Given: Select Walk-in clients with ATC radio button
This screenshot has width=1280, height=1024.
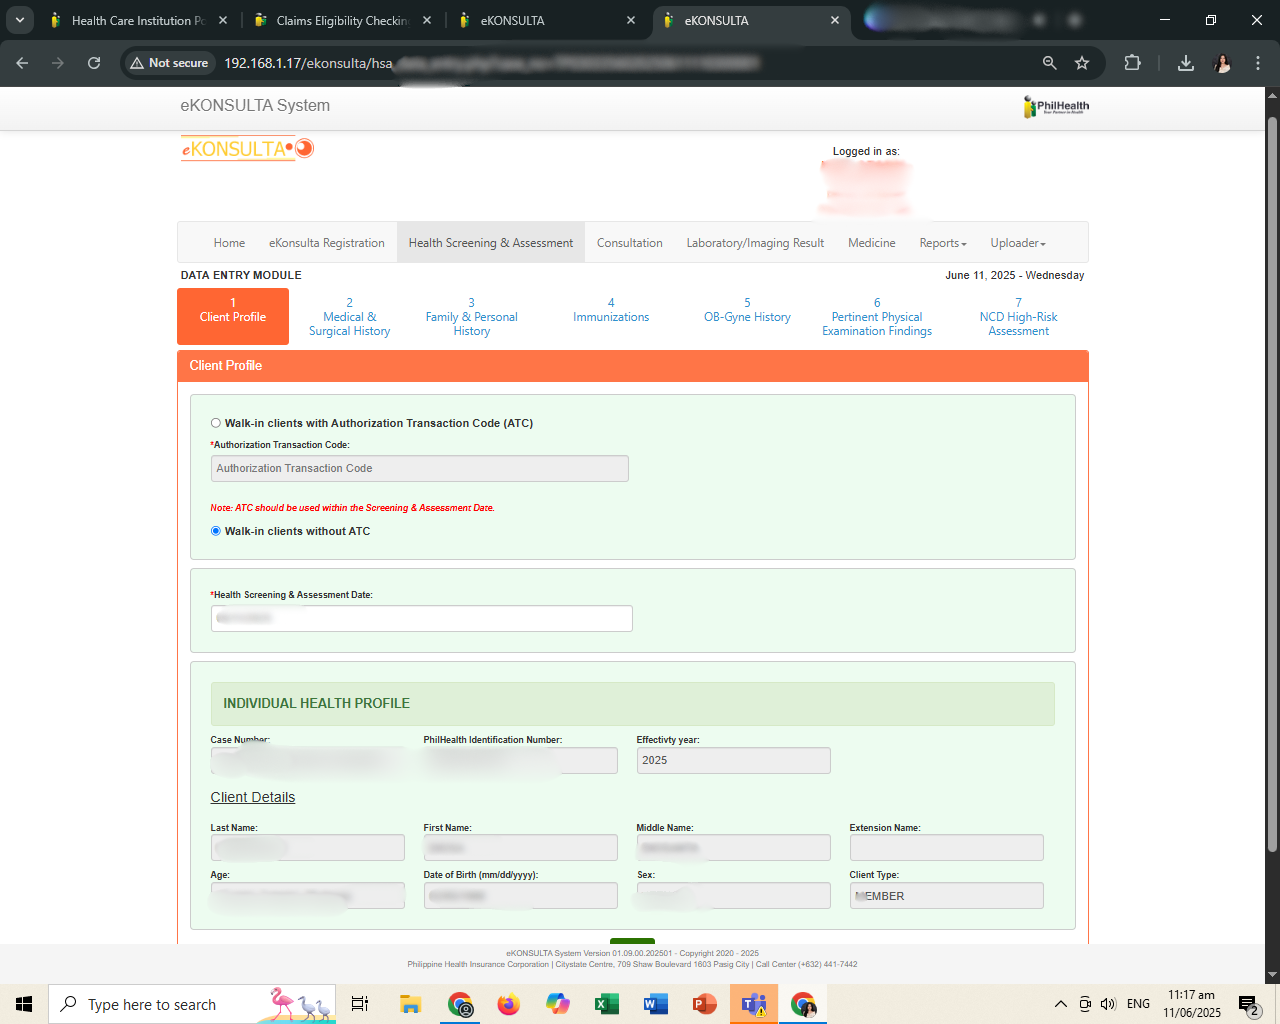Looking at the screenshot, I should pos(216,423).
